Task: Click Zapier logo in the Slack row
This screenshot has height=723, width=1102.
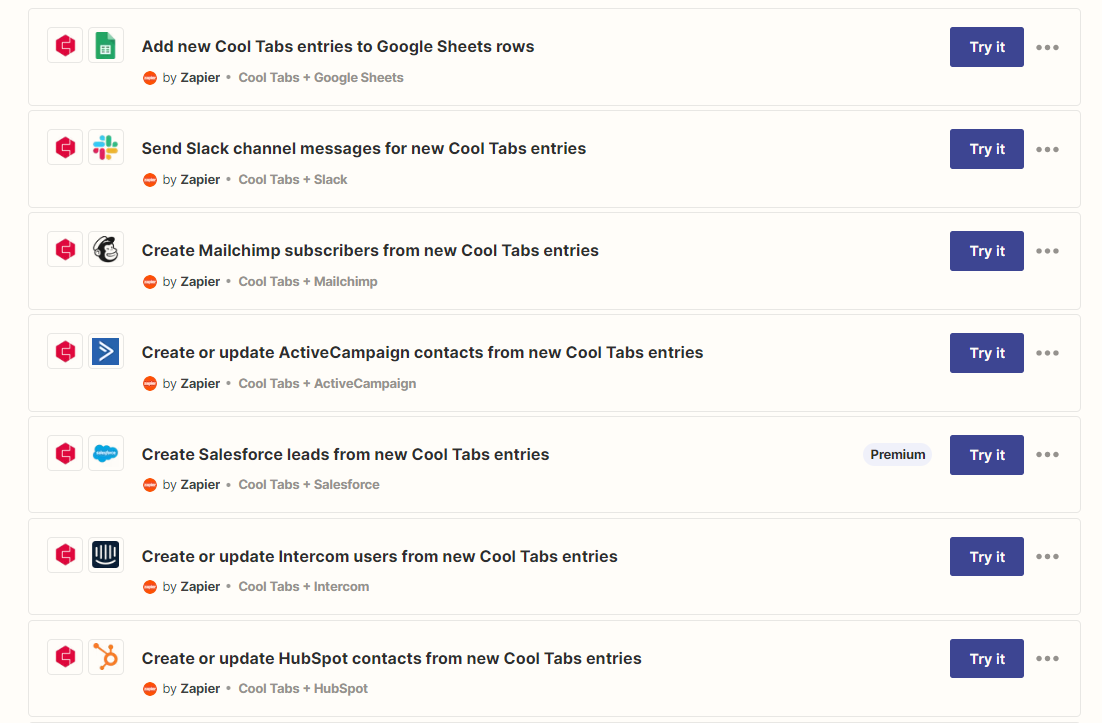Action: coord(150,180)
